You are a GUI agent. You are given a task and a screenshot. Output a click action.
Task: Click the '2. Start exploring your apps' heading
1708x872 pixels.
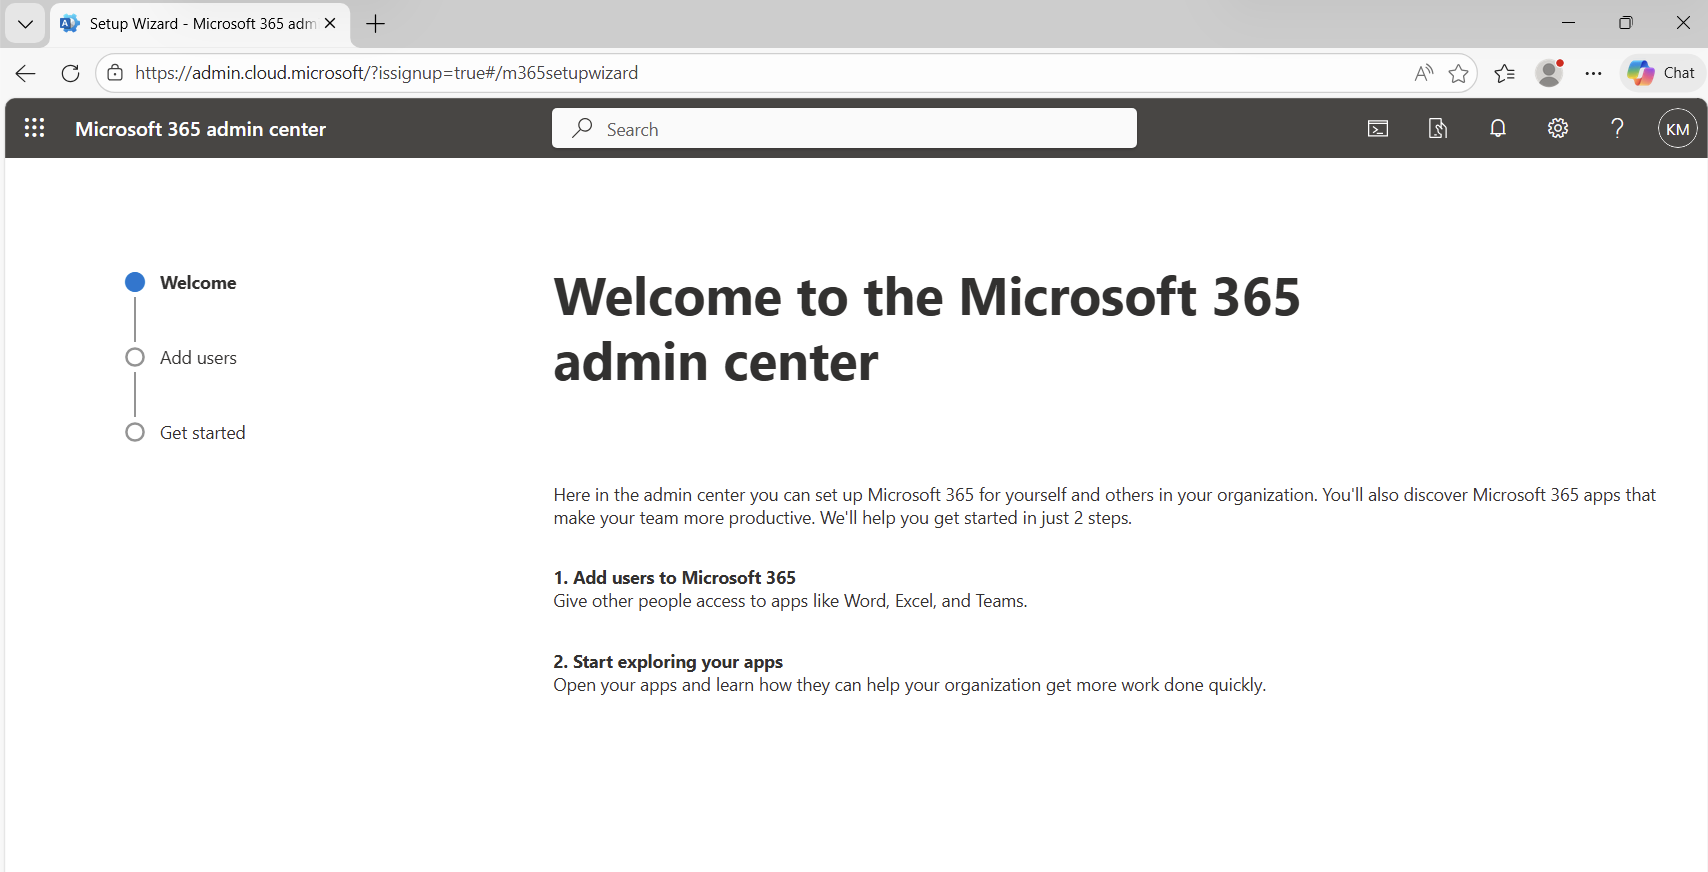668,662
